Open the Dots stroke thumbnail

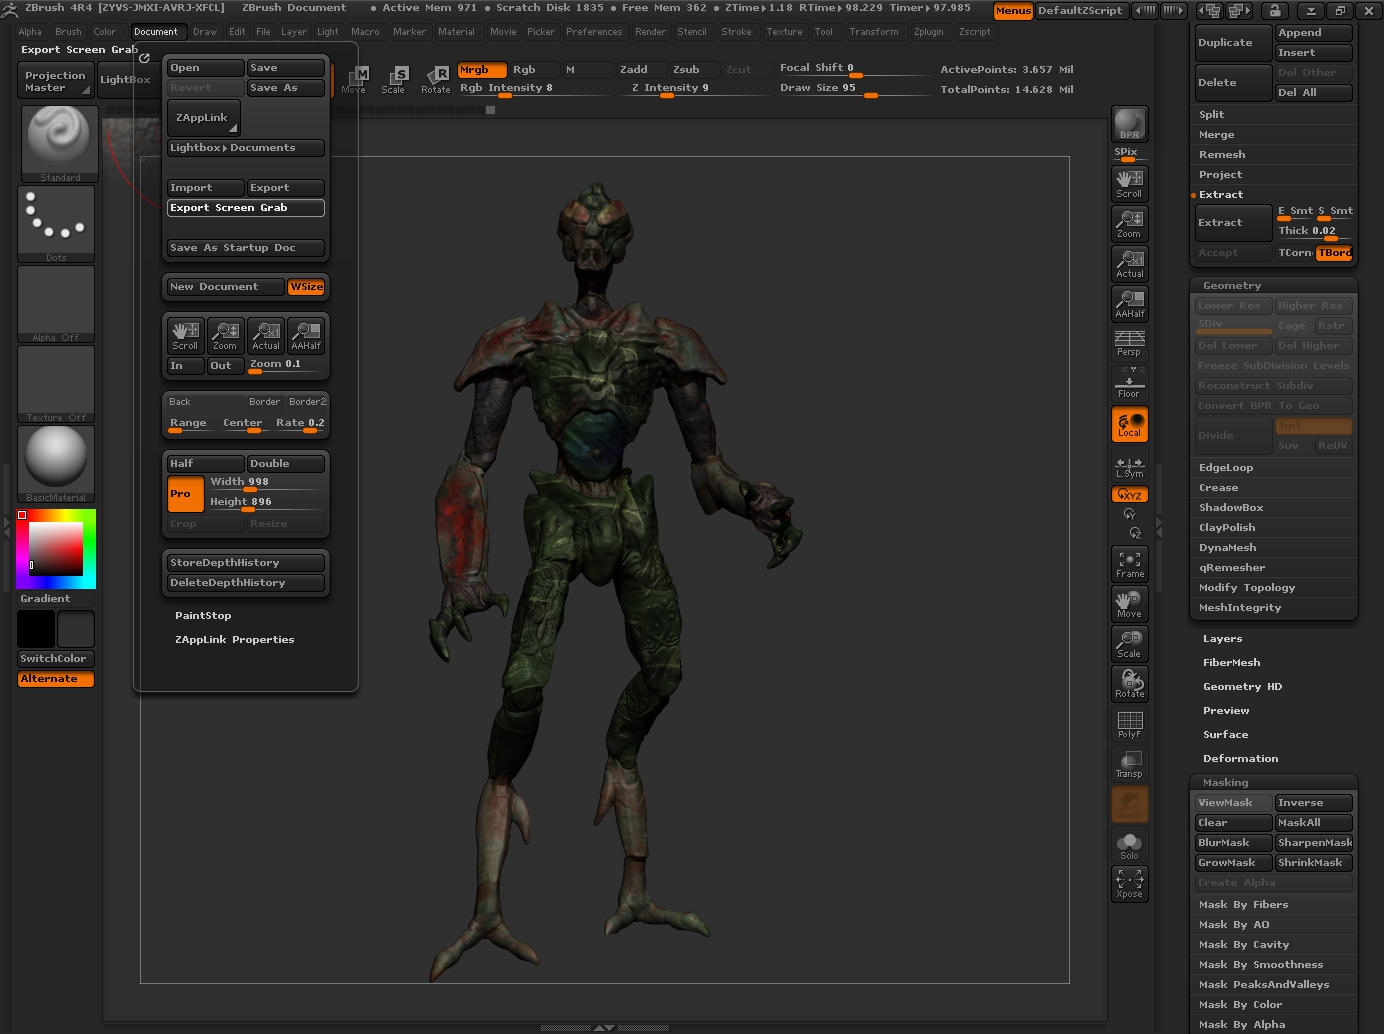[x=57, y=224]
